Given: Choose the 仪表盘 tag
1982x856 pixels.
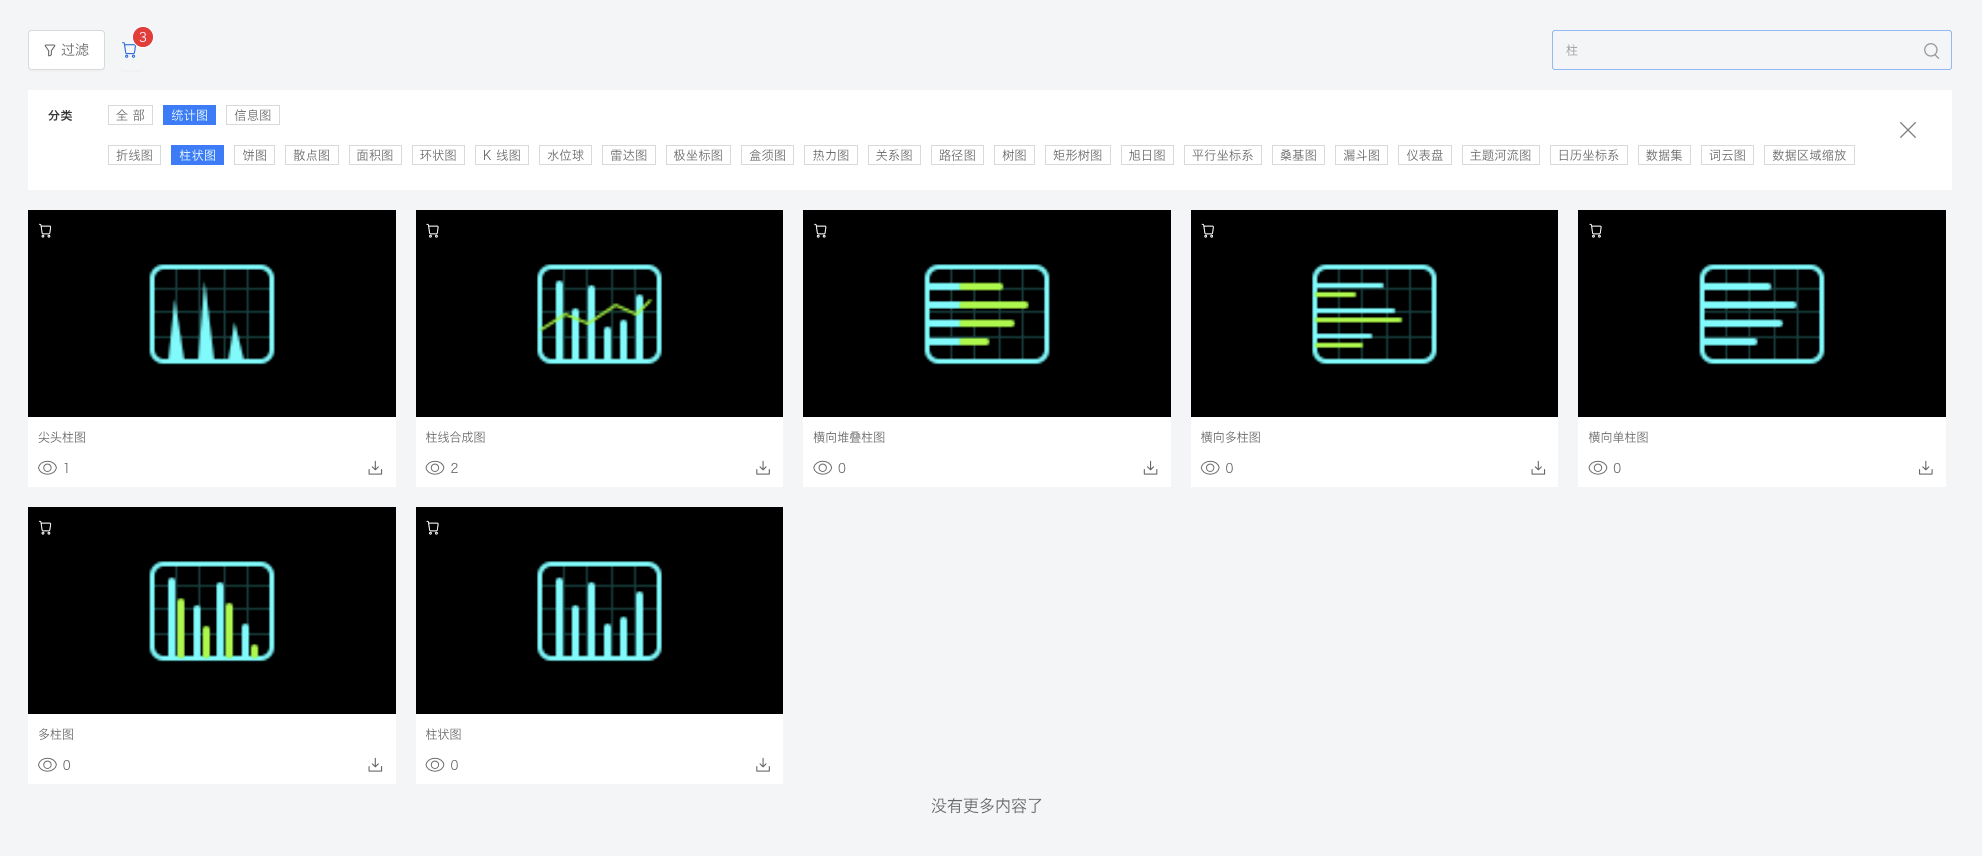Looking at the screenshot, I should 1424,155.
